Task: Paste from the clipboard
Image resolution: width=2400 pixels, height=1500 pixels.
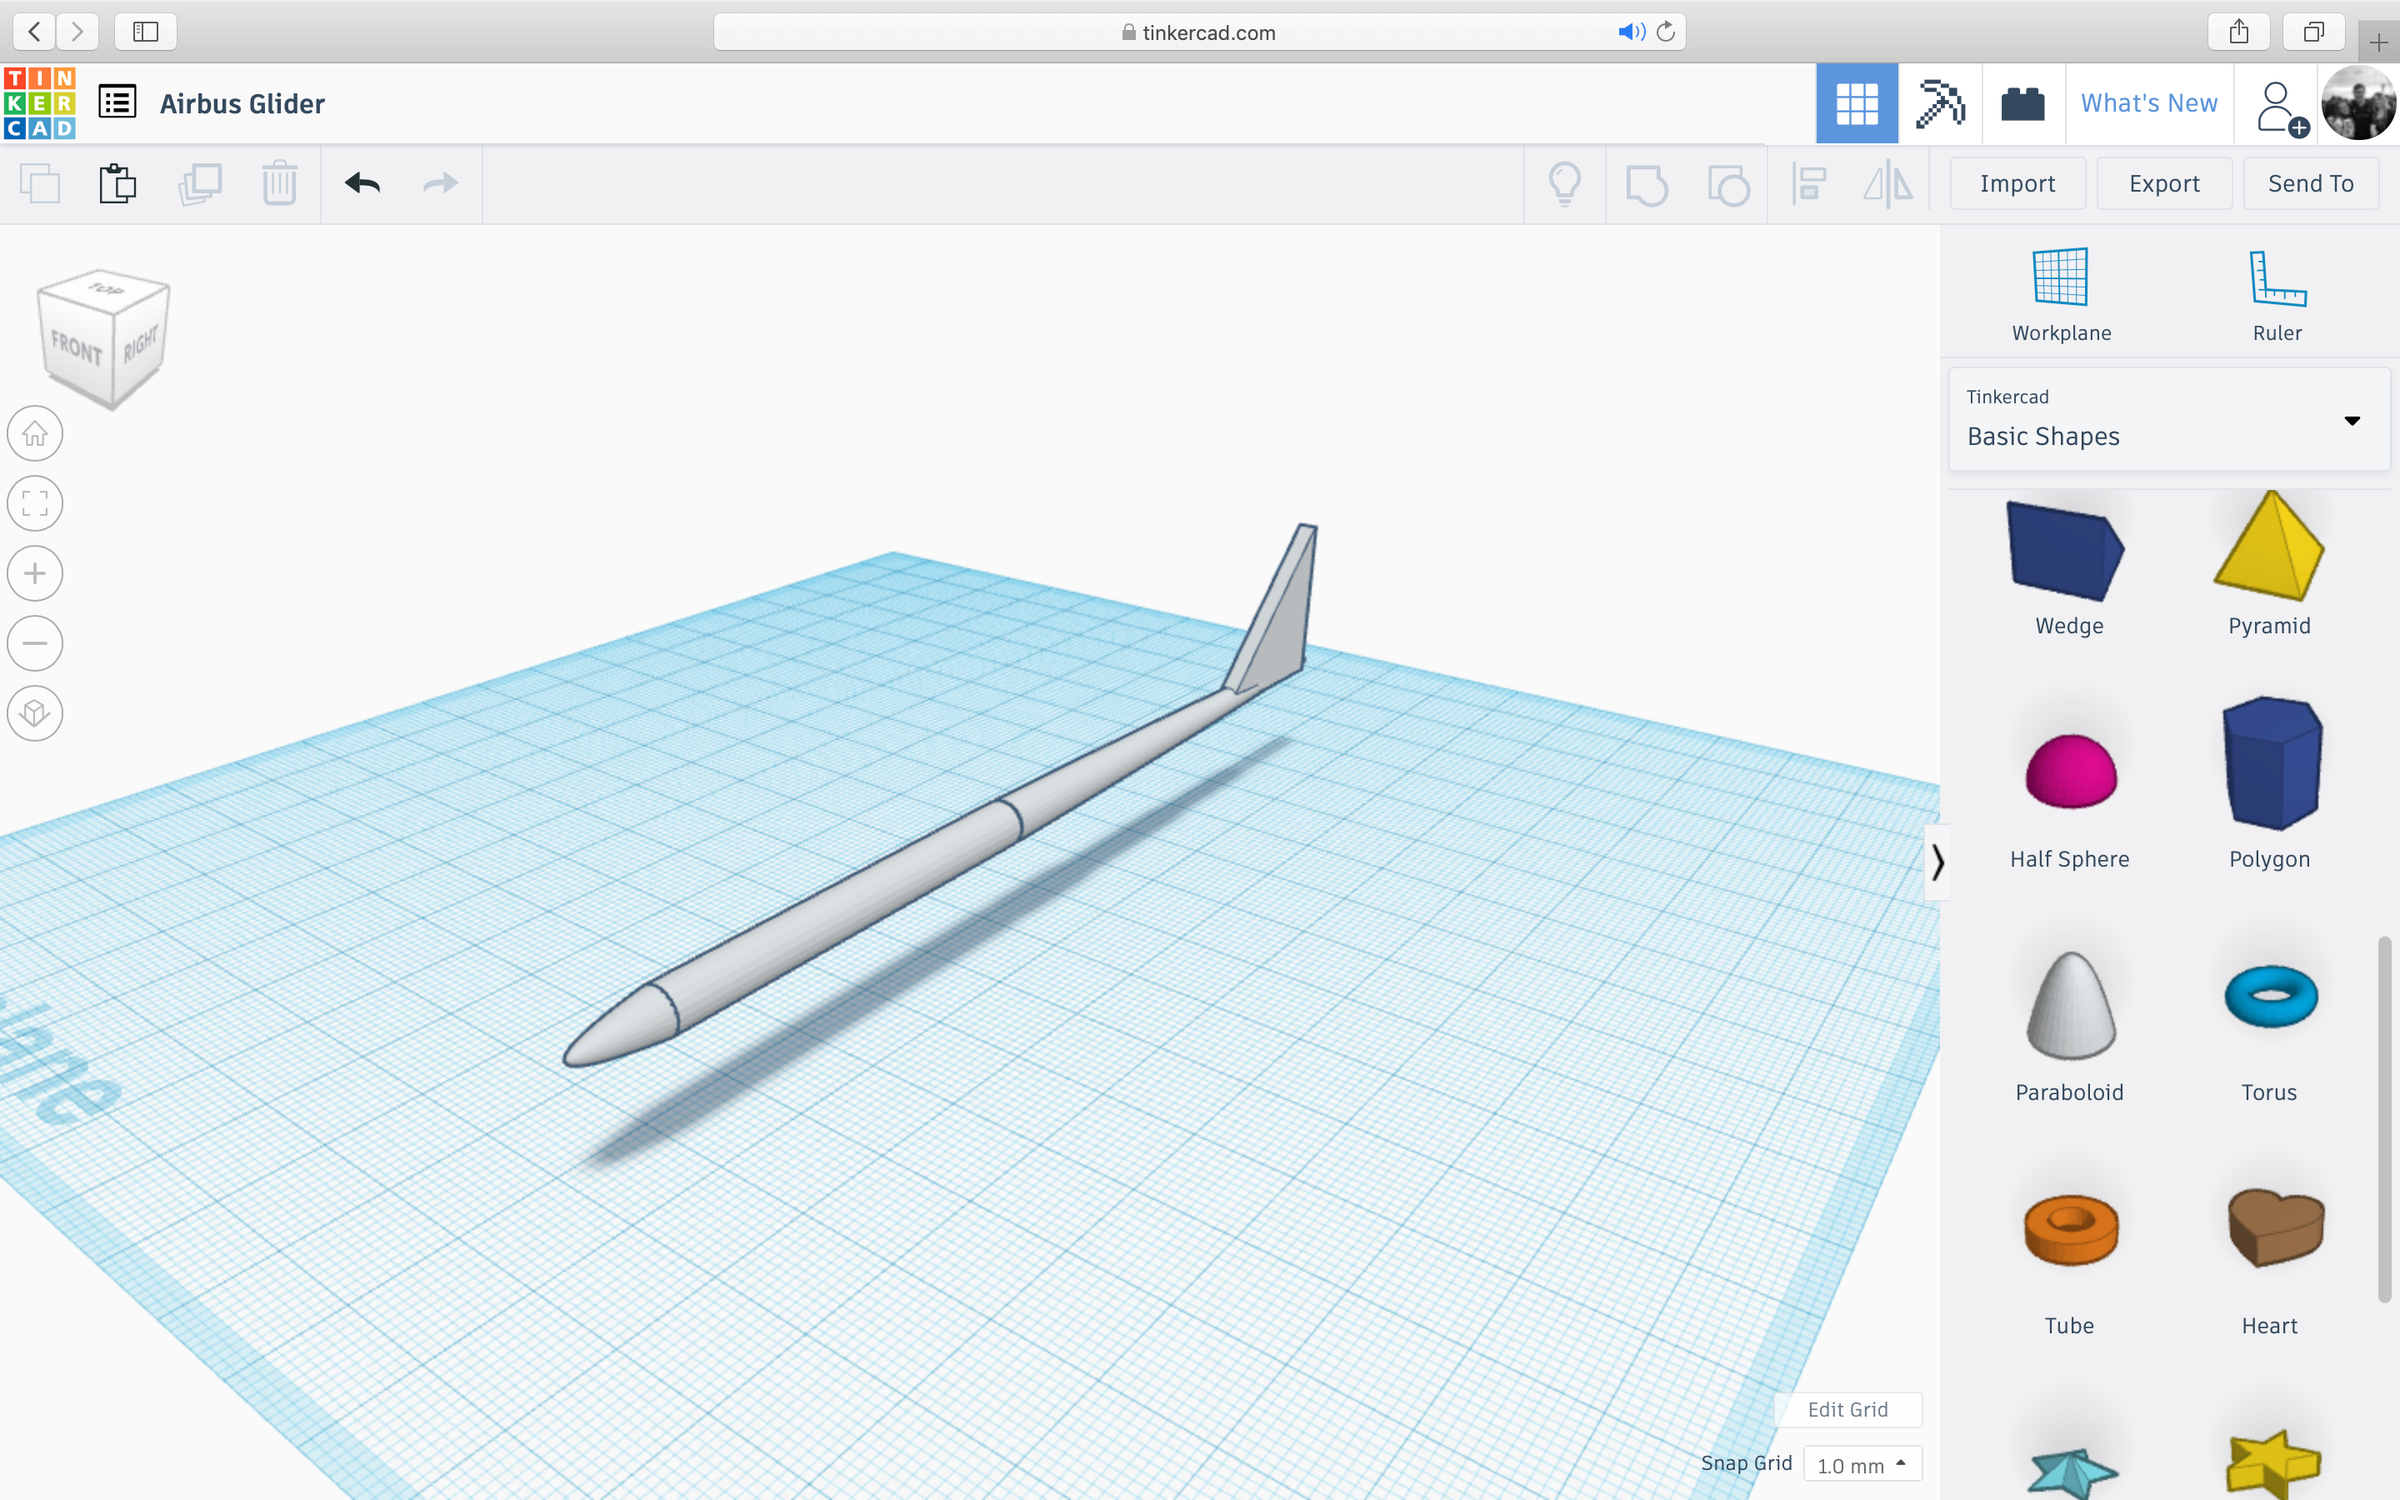Action: 117,184
